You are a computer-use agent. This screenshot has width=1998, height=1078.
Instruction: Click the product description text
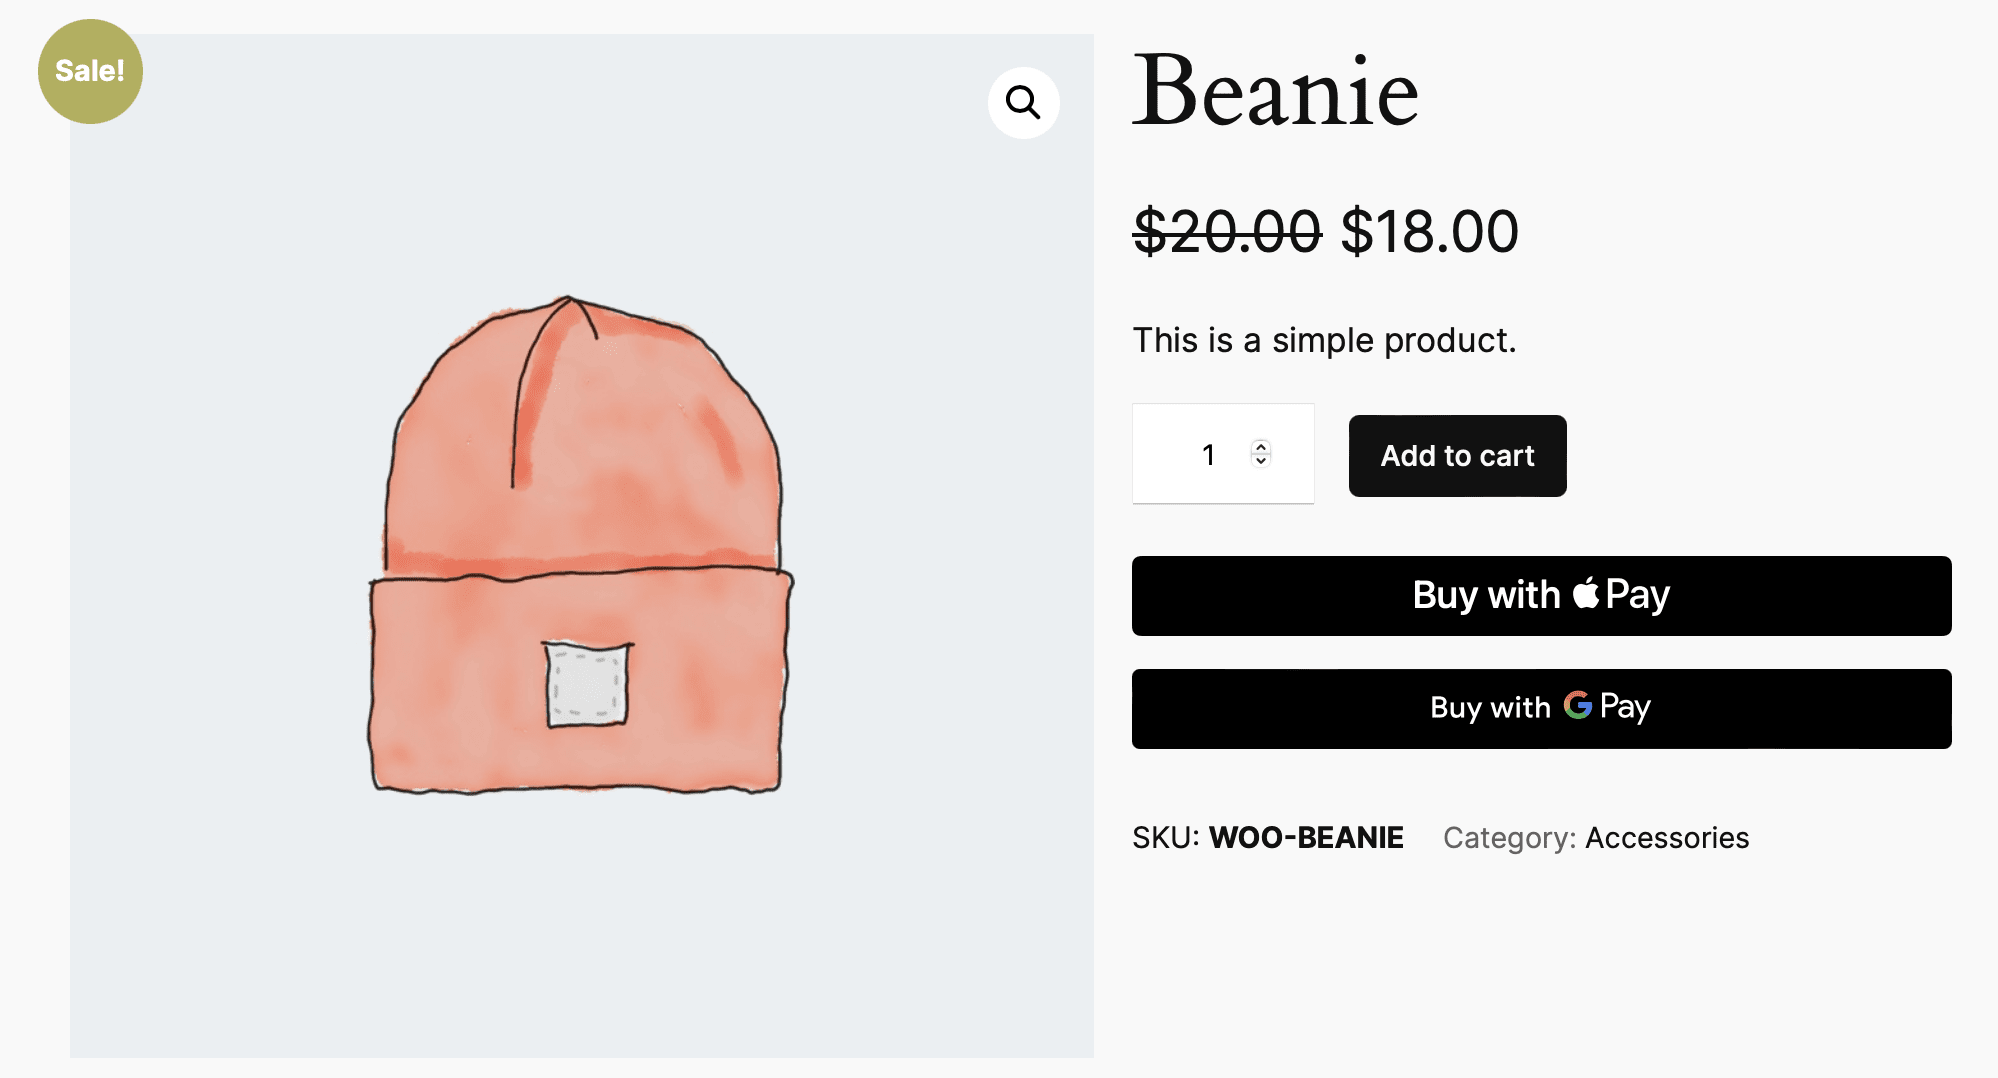[1324, 340]
